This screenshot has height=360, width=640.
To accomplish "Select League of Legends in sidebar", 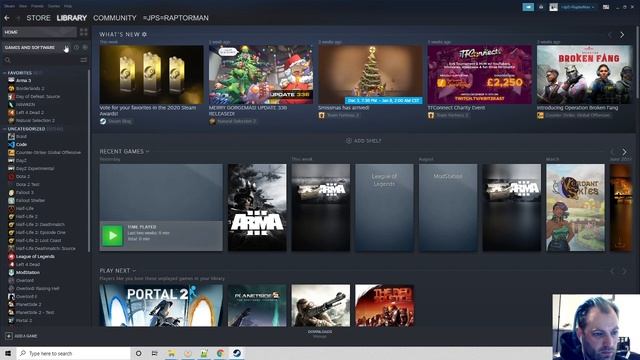I will pos(35,256).
